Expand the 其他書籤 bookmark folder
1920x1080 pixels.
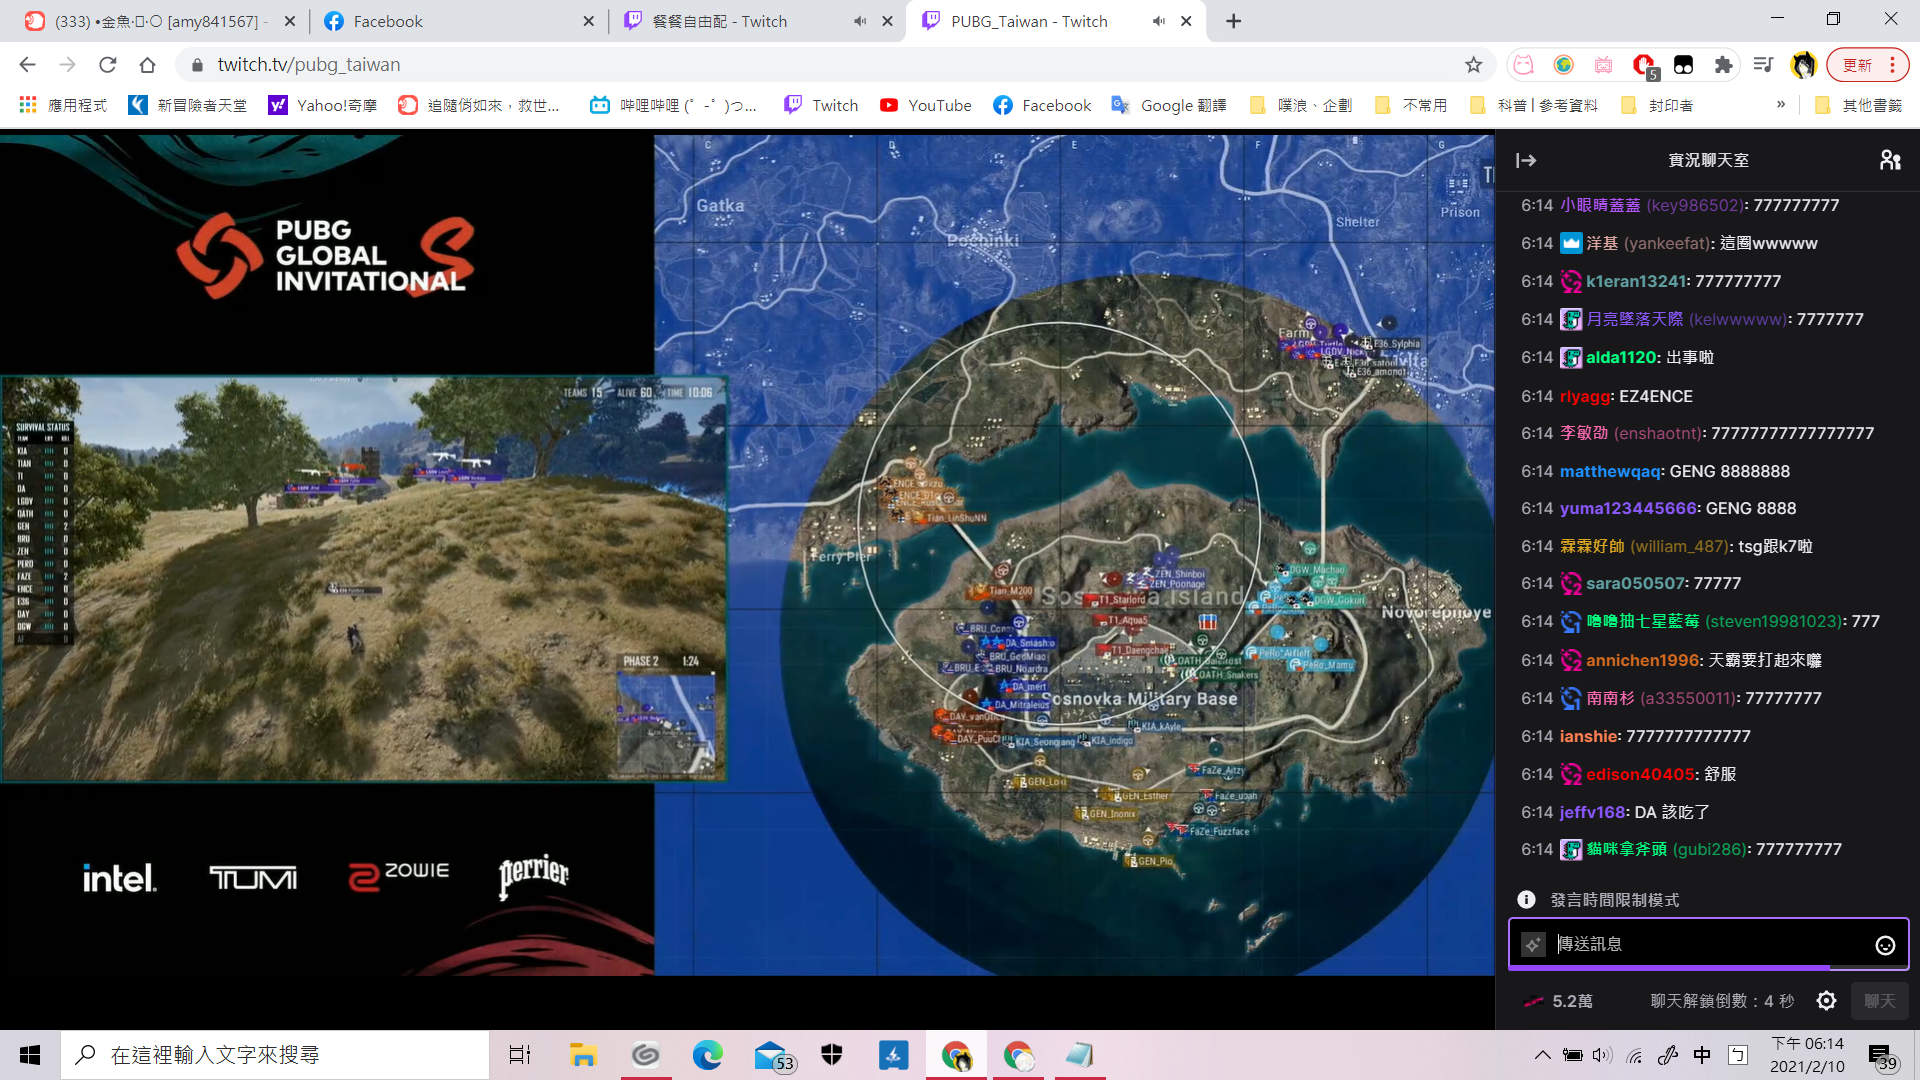(1859, 105)
